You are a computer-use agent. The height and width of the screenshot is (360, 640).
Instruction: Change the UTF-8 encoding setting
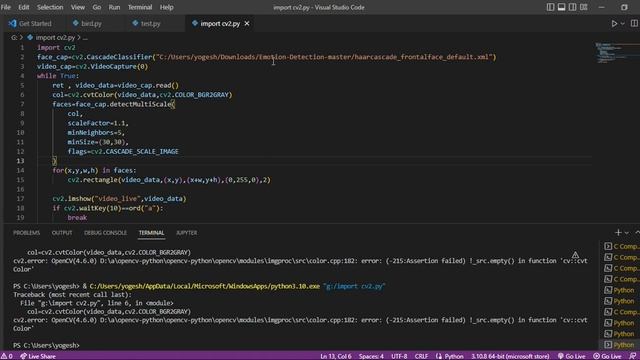(399, 356)
